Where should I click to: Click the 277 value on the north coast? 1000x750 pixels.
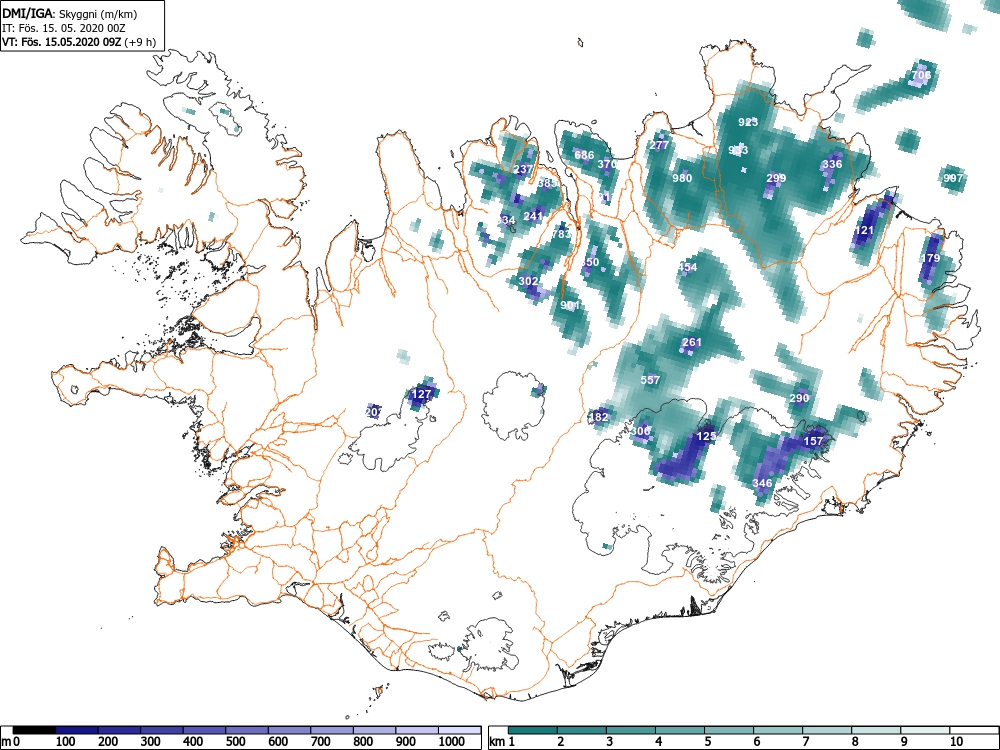click(x=659, y=145)
